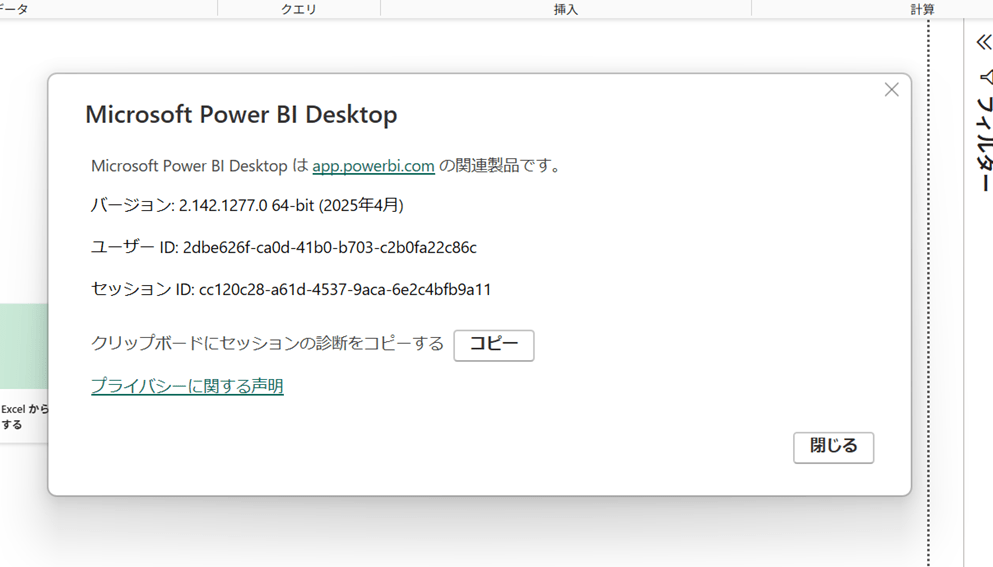Click the 閉じる button
The image size is (993, 567).
coord(833,447)
